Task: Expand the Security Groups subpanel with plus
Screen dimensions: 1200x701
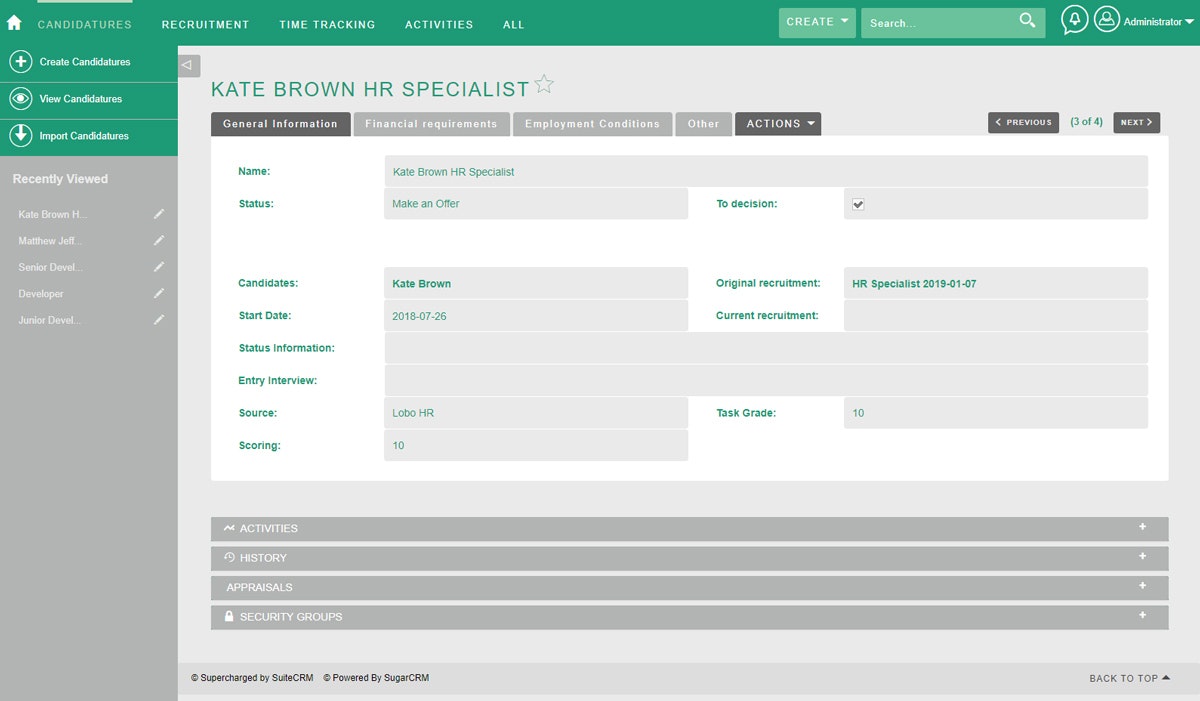Action: coord(1142,615)
